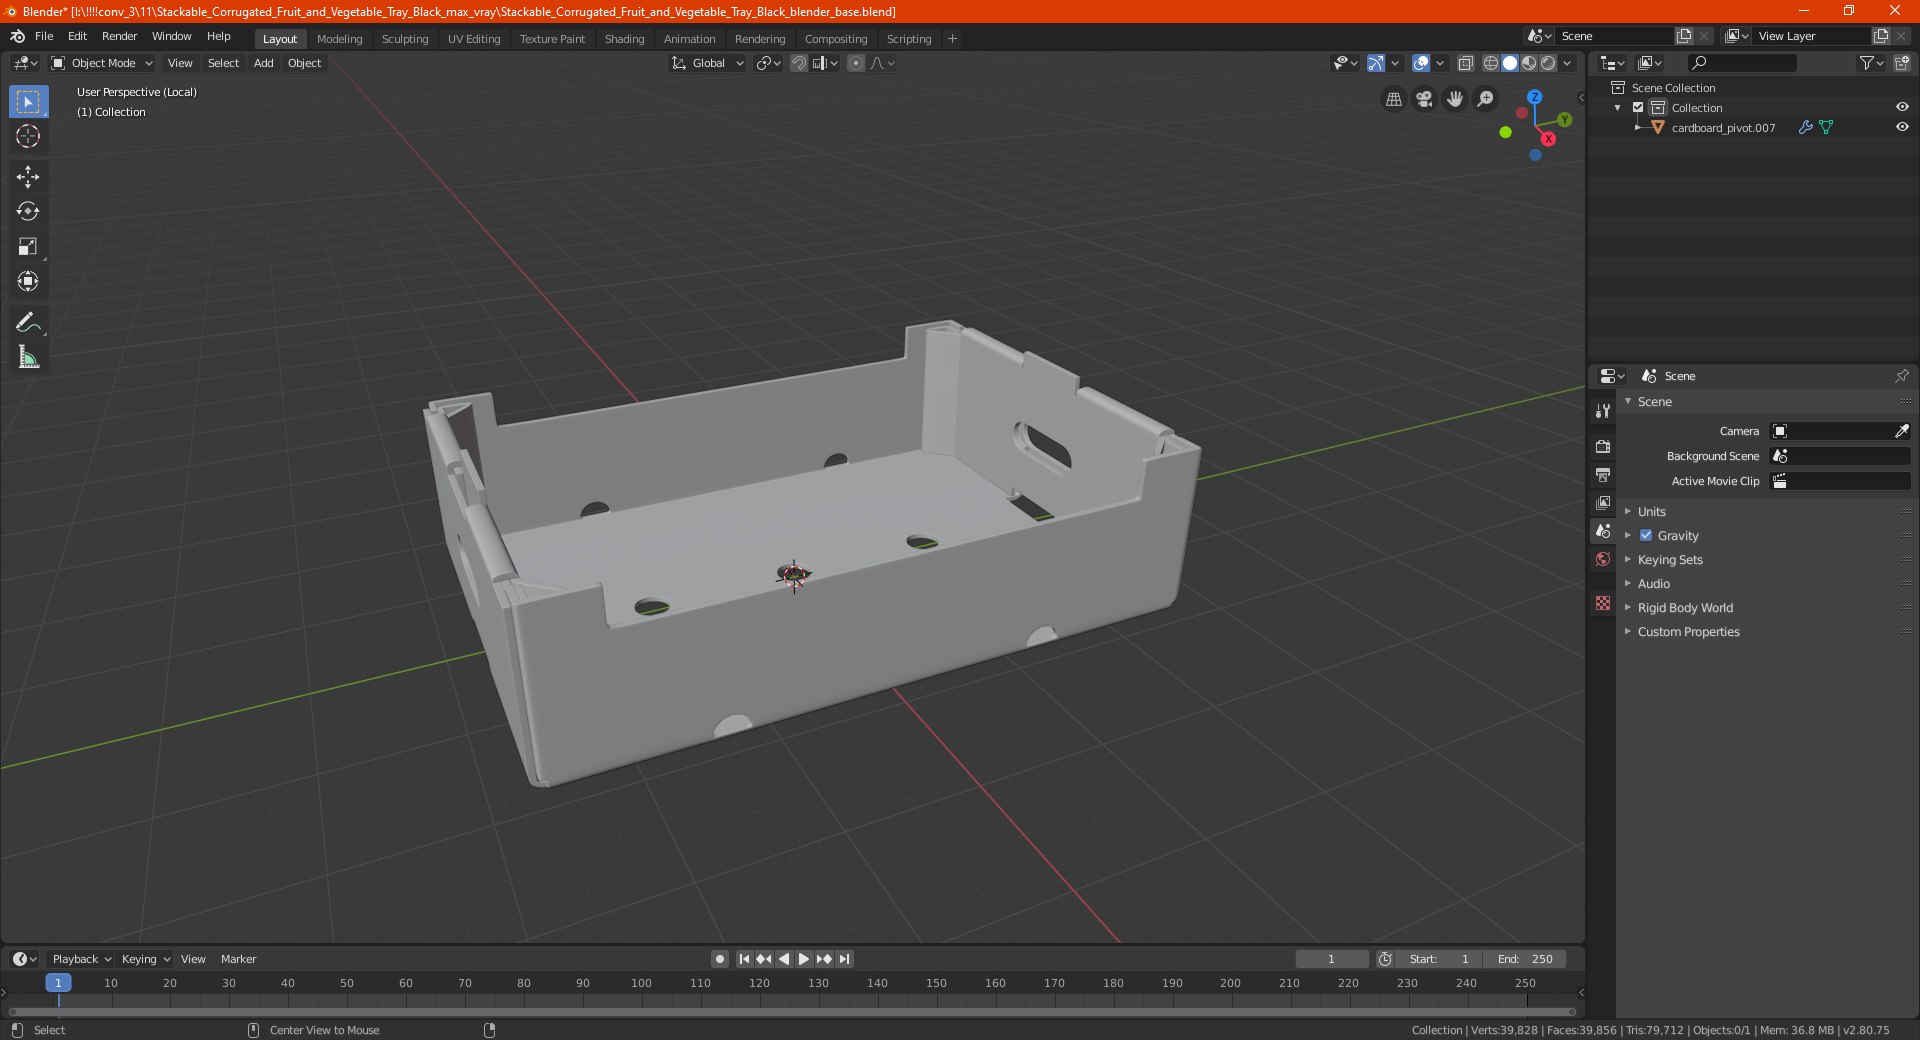Select the Measure ruler tool
This screenshot has height=1040, width=1920.
[x=28, y=357]
